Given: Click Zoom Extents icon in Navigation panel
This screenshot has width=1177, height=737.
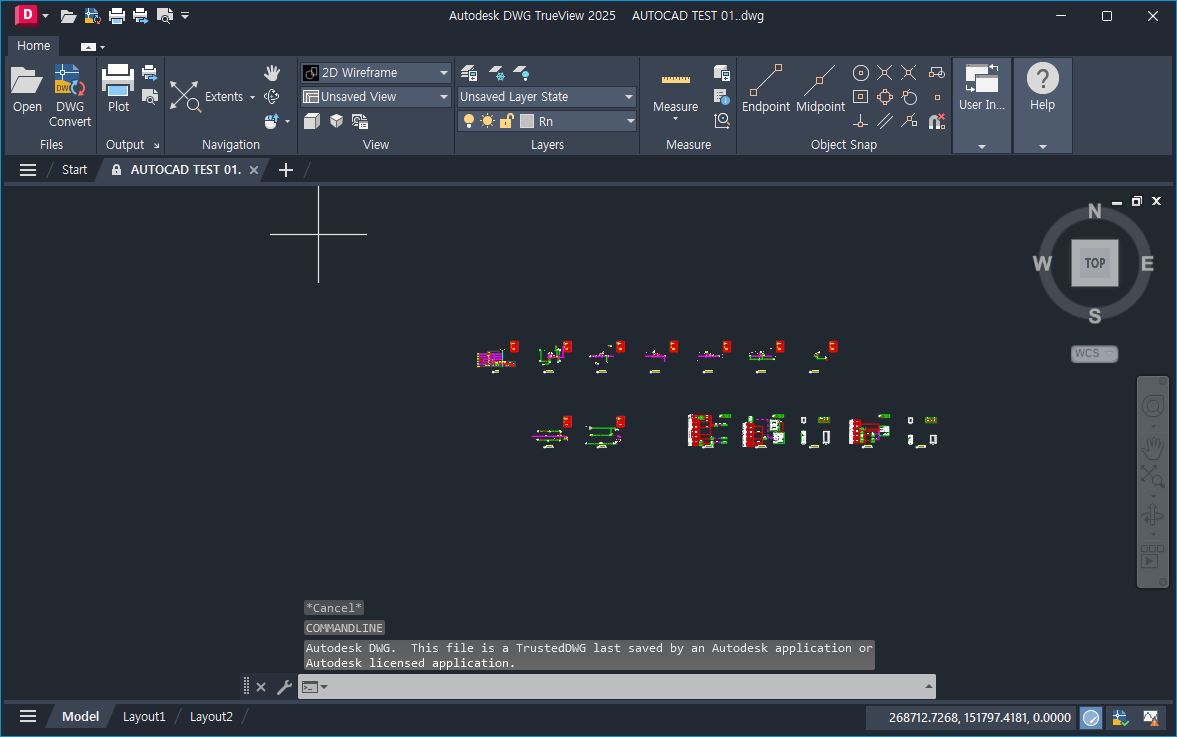Looking at the screenshot, I should pos(185,97).
